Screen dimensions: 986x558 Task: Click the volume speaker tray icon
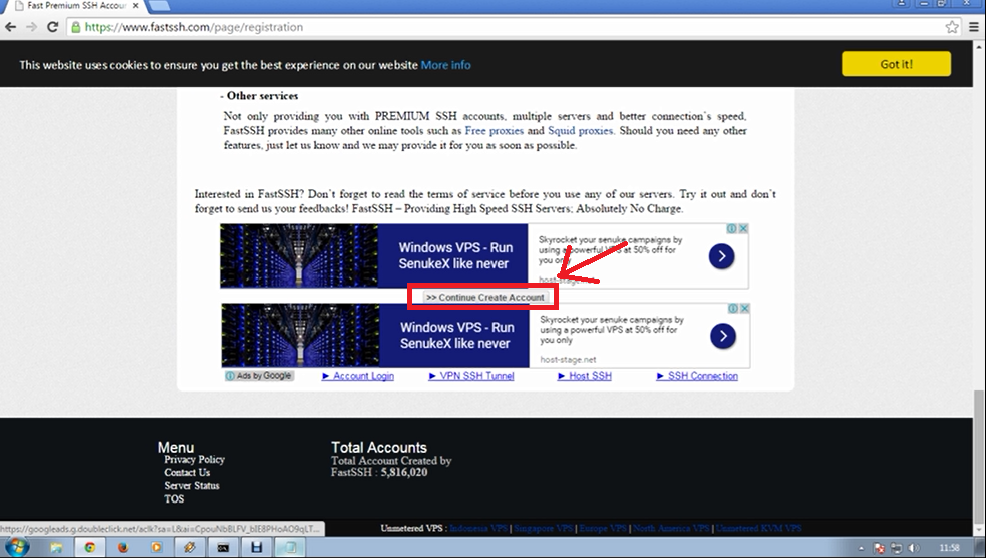point(914,549)
